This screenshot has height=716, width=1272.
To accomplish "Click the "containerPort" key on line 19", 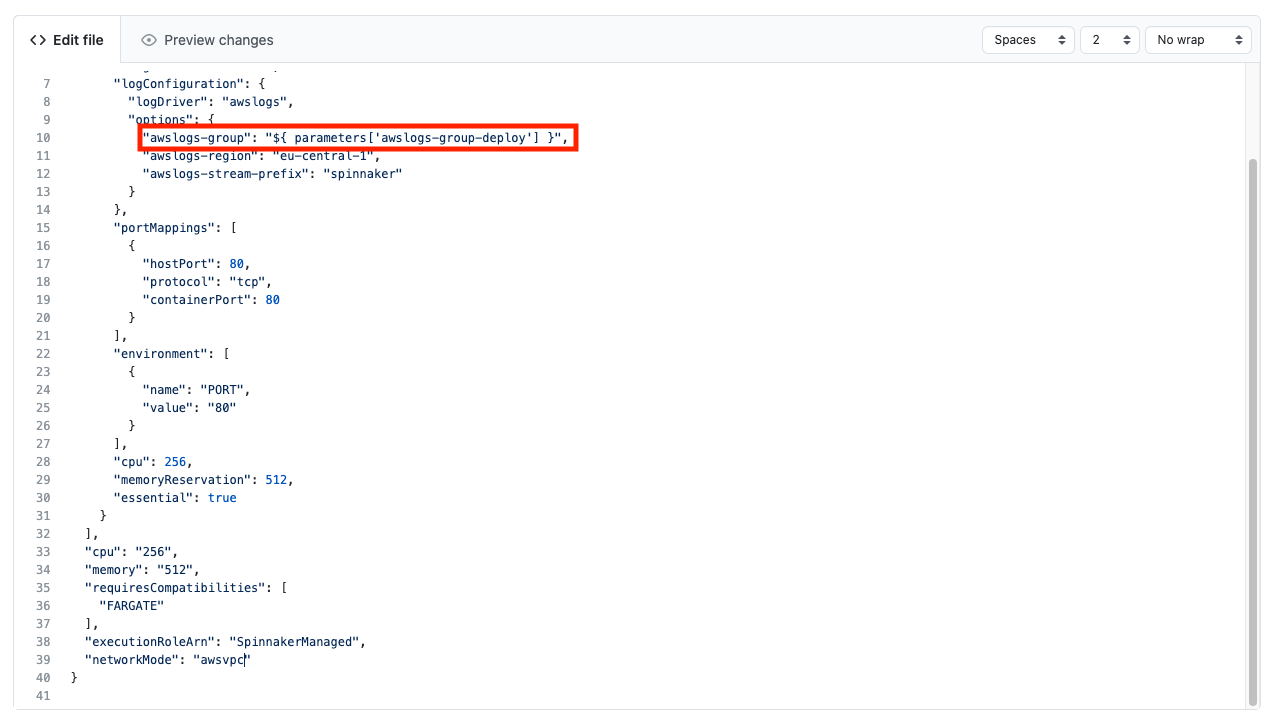I will tap(198, 300).
